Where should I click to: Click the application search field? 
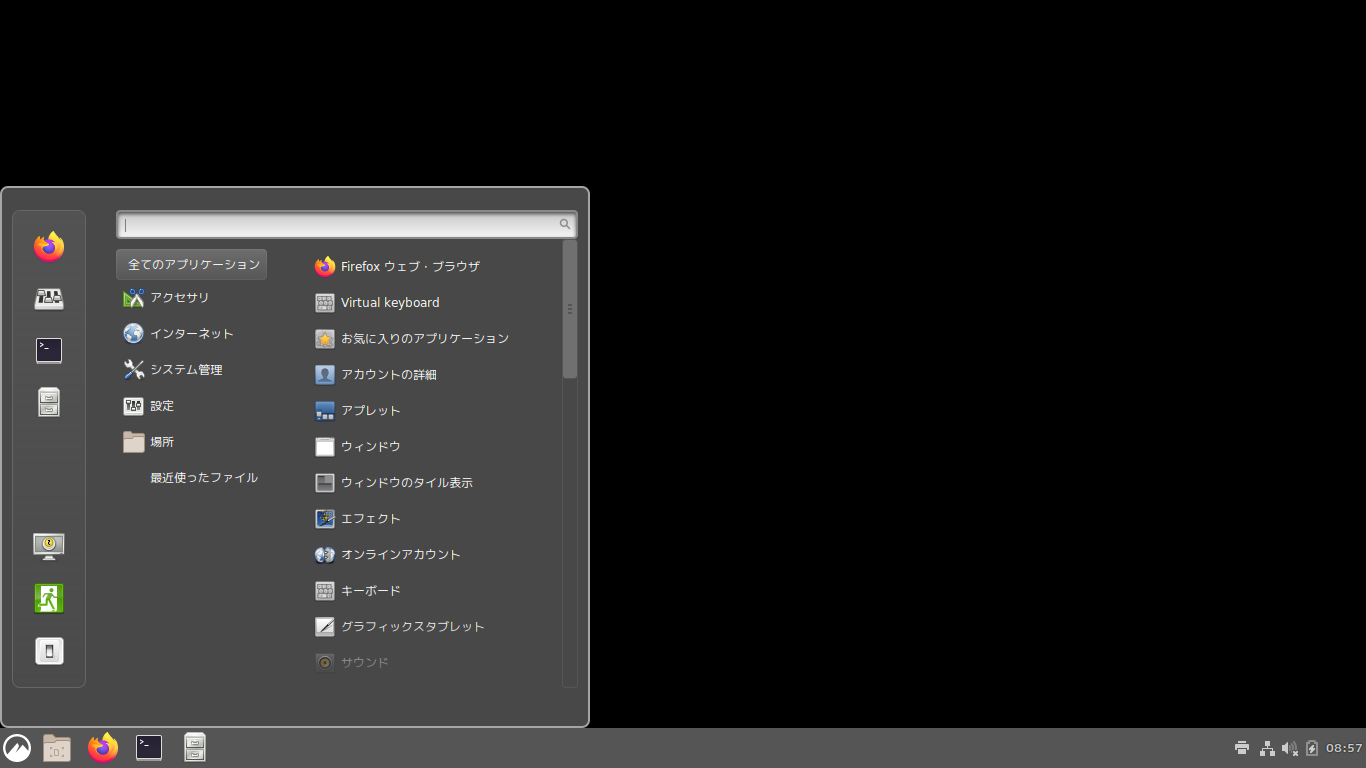tap(346, 225)
